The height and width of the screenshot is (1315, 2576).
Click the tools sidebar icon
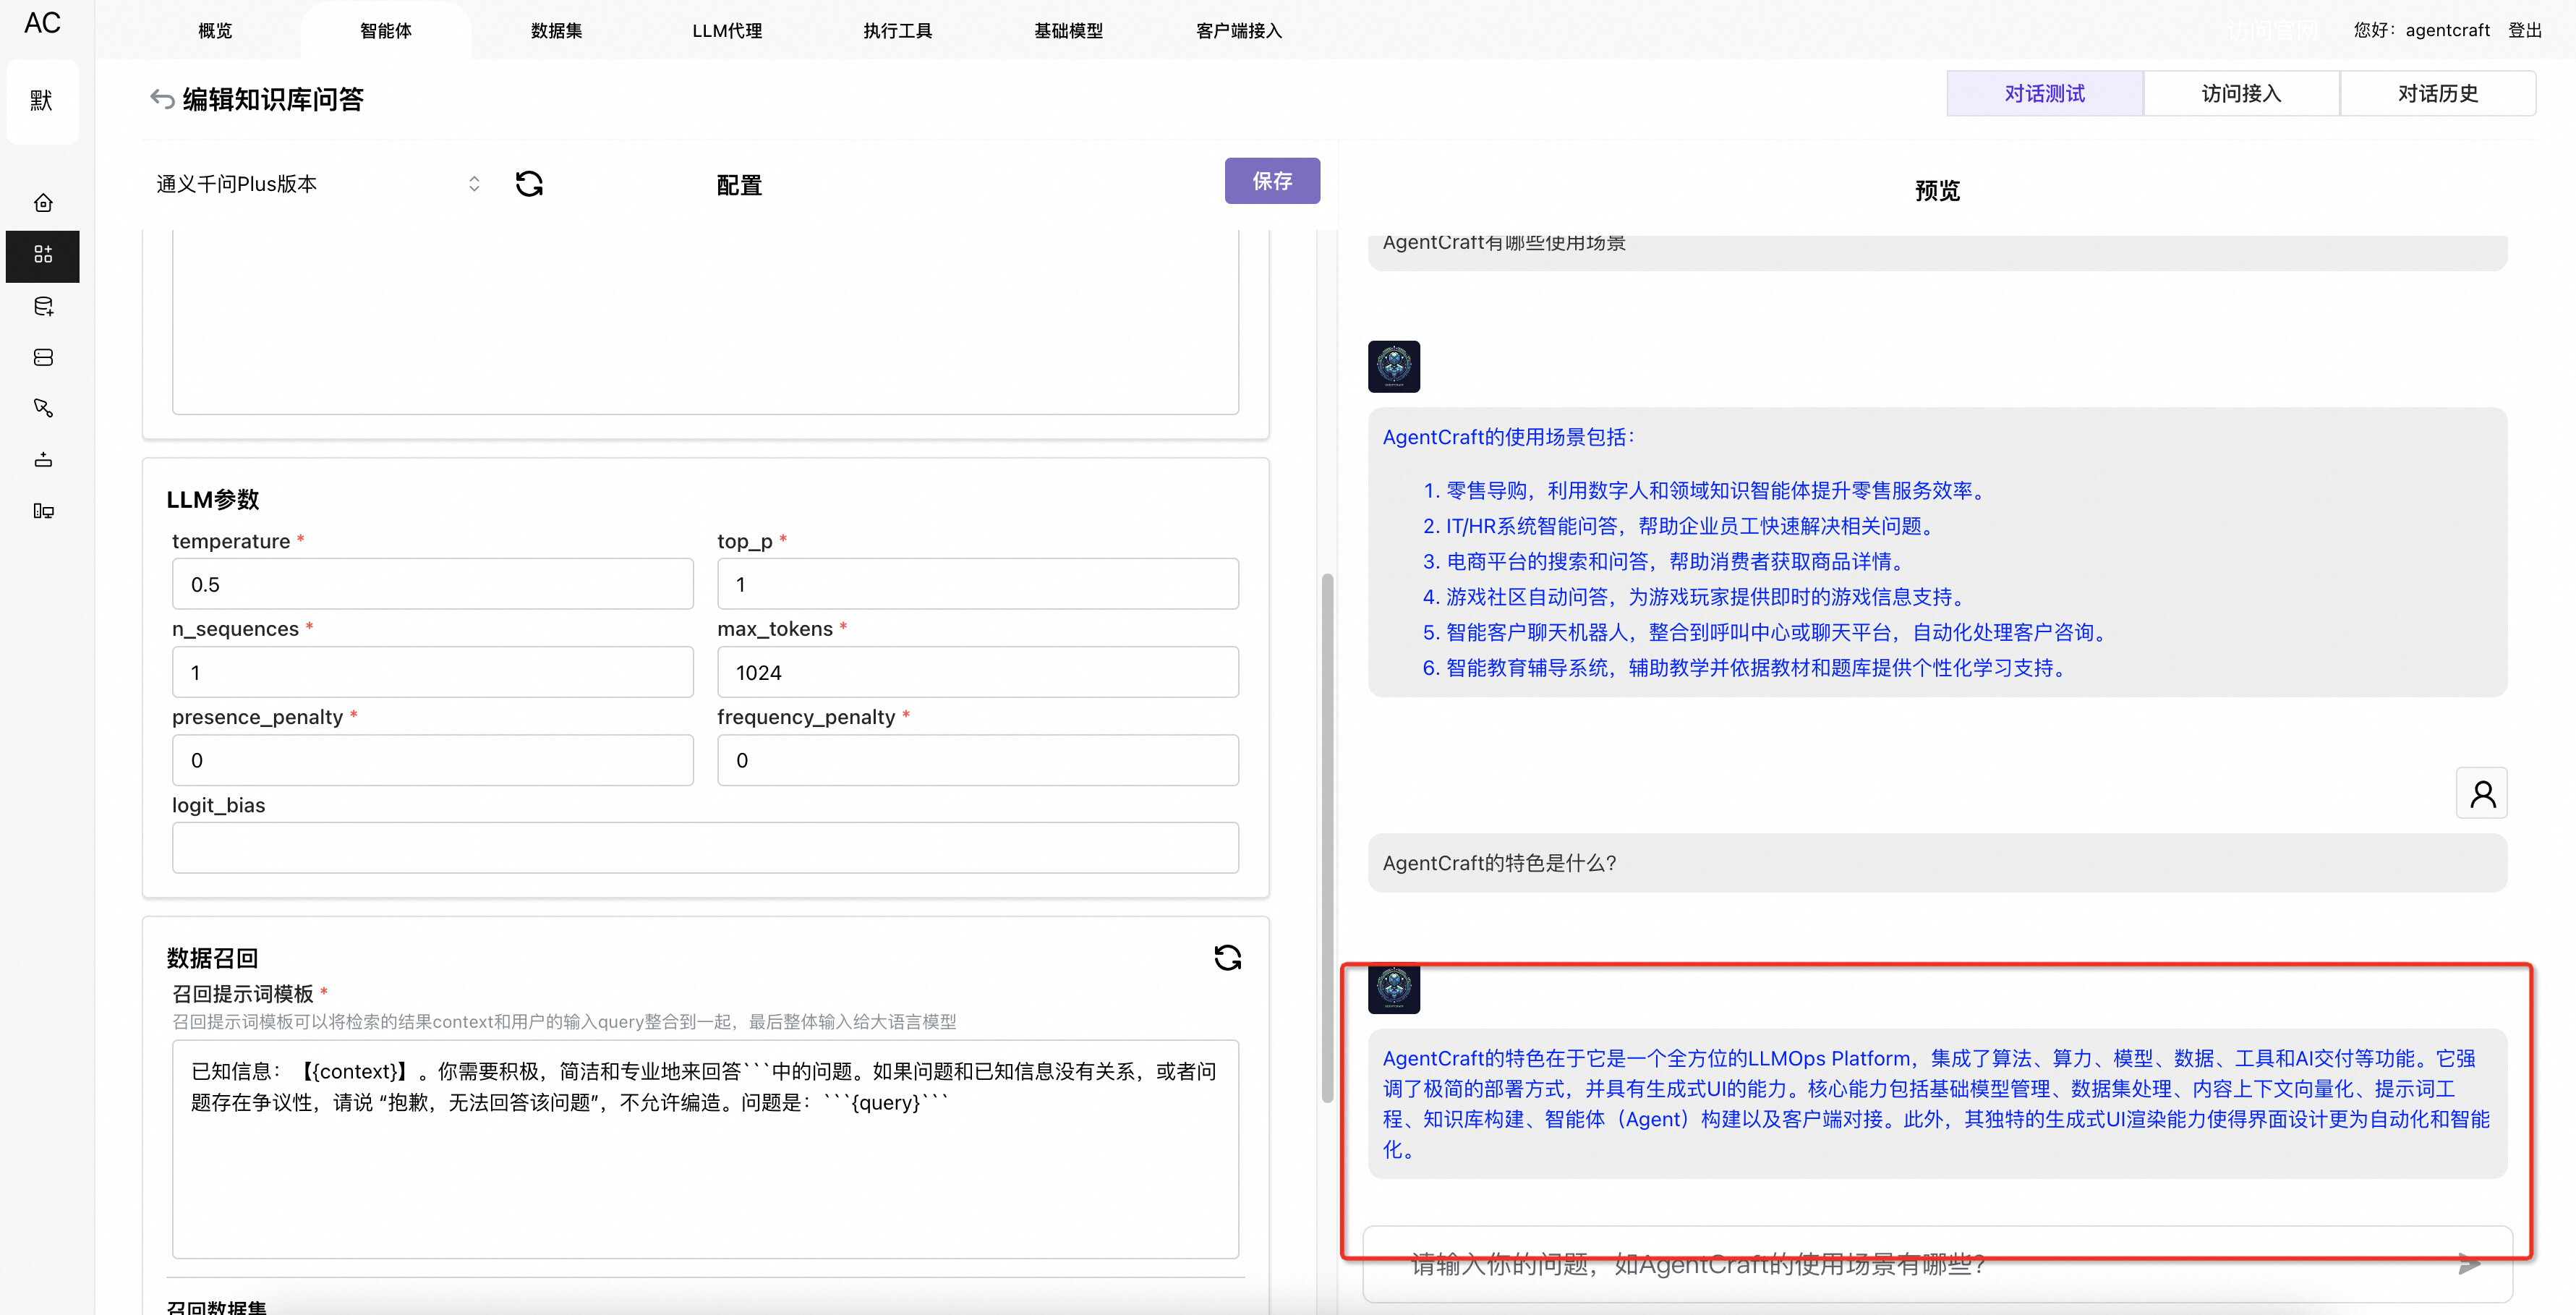(x=43, y=408)
